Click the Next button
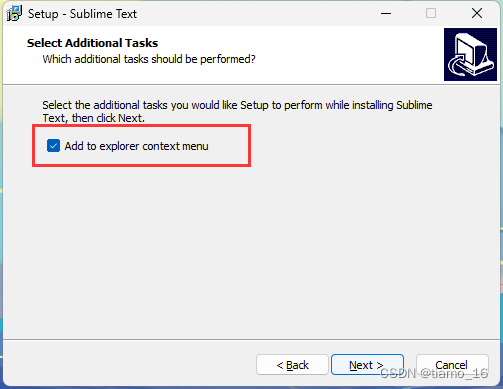Screen dimensions: 503x389 coord(367,365)
